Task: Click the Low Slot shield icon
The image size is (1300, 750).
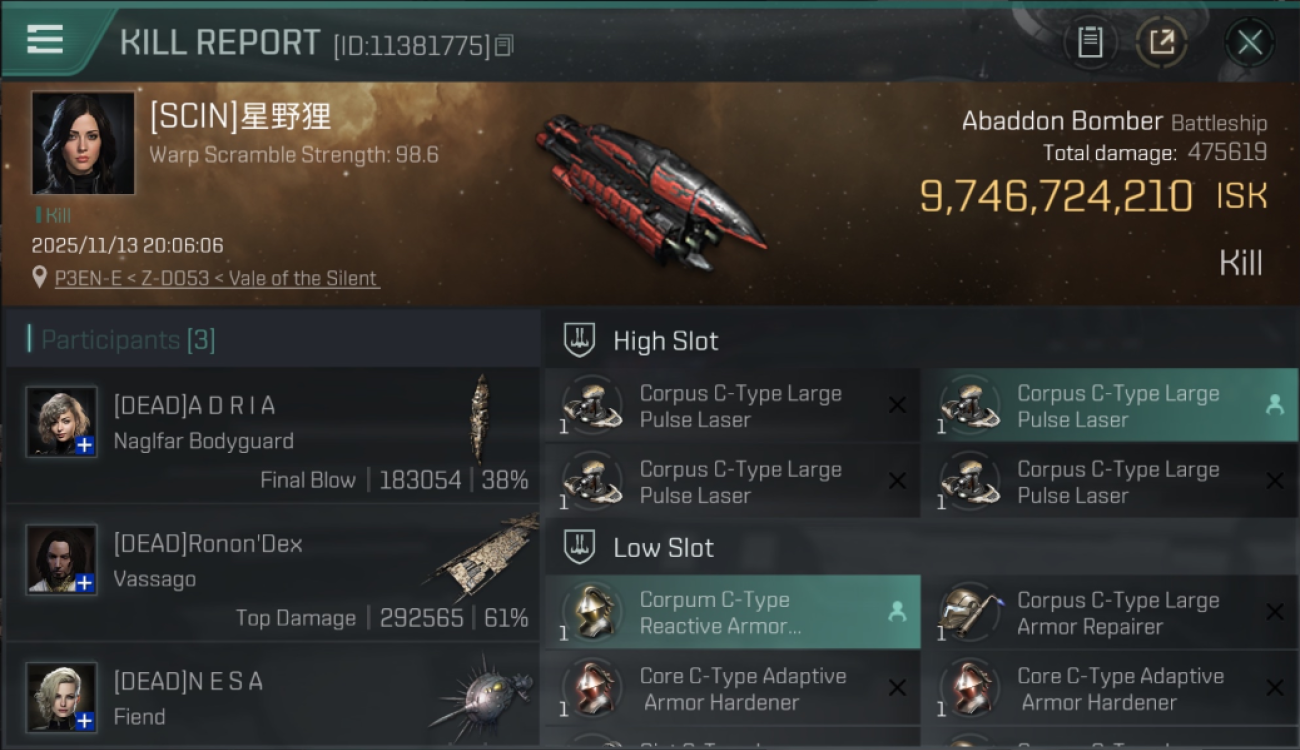Action: 580,547
